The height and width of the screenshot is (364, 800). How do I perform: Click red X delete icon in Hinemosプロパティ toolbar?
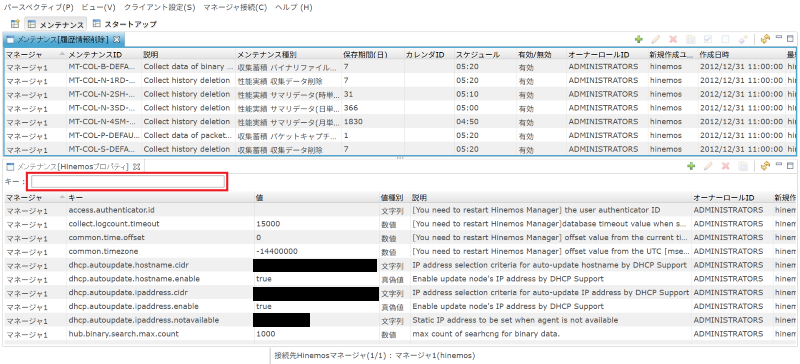pos(726,166)
